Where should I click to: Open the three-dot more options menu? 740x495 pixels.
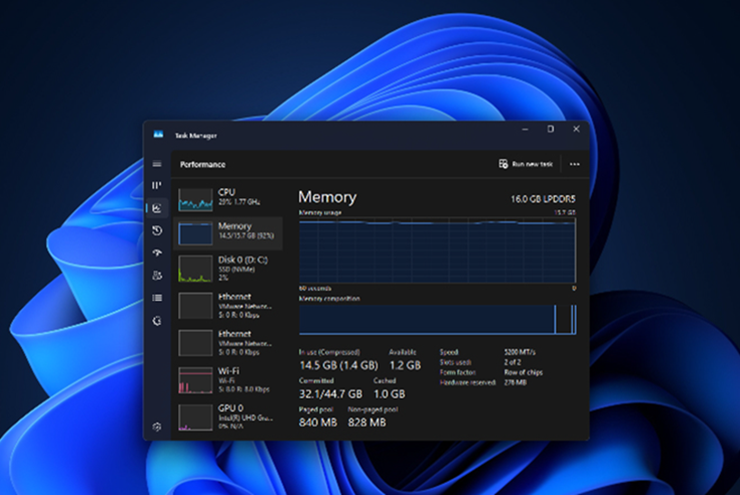pyautogui.click(x=574, y=164)
